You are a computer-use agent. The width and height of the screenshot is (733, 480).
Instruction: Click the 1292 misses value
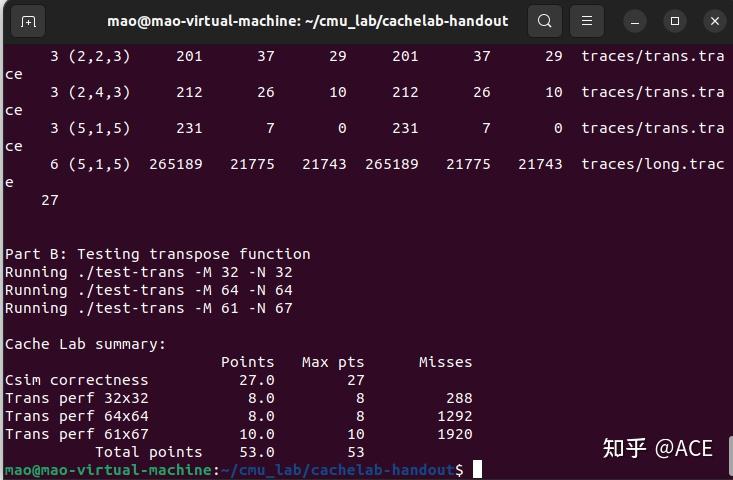455,416
